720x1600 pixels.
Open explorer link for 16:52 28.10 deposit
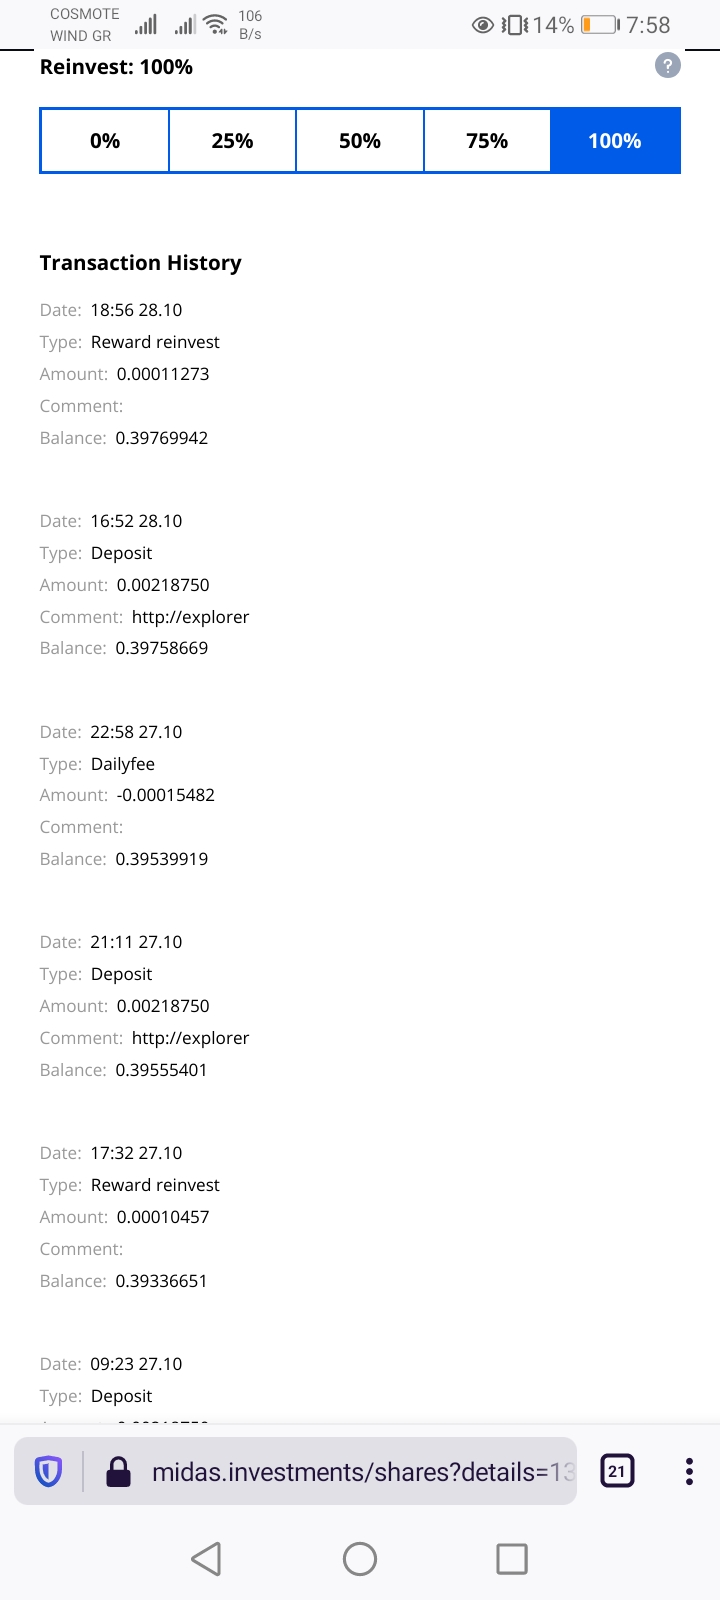[190, 617]
